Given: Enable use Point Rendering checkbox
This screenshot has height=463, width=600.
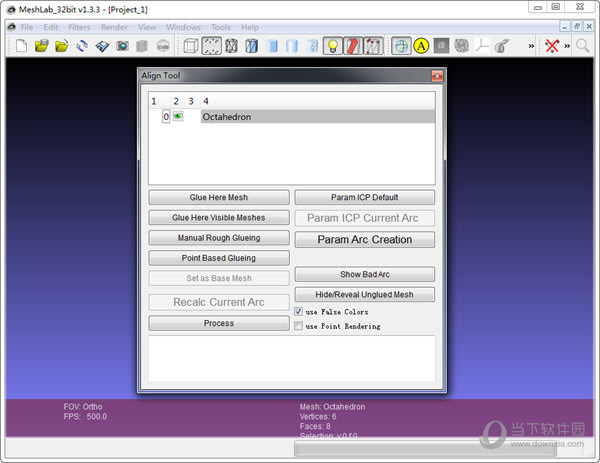Looking at the screenshot, I should click(x=298, y=326).
